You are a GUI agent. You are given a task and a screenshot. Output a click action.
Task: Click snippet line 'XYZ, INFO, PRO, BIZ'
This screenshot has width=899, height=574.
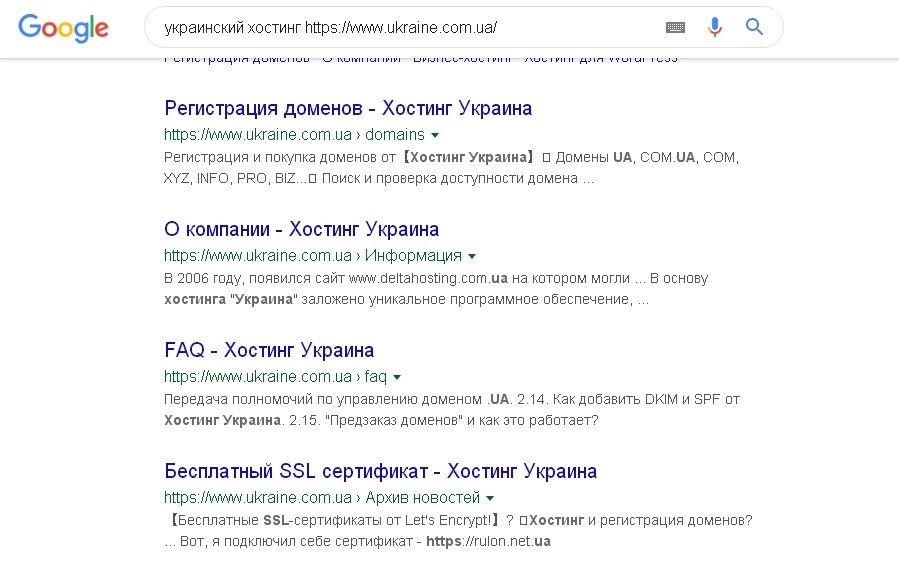229,178
